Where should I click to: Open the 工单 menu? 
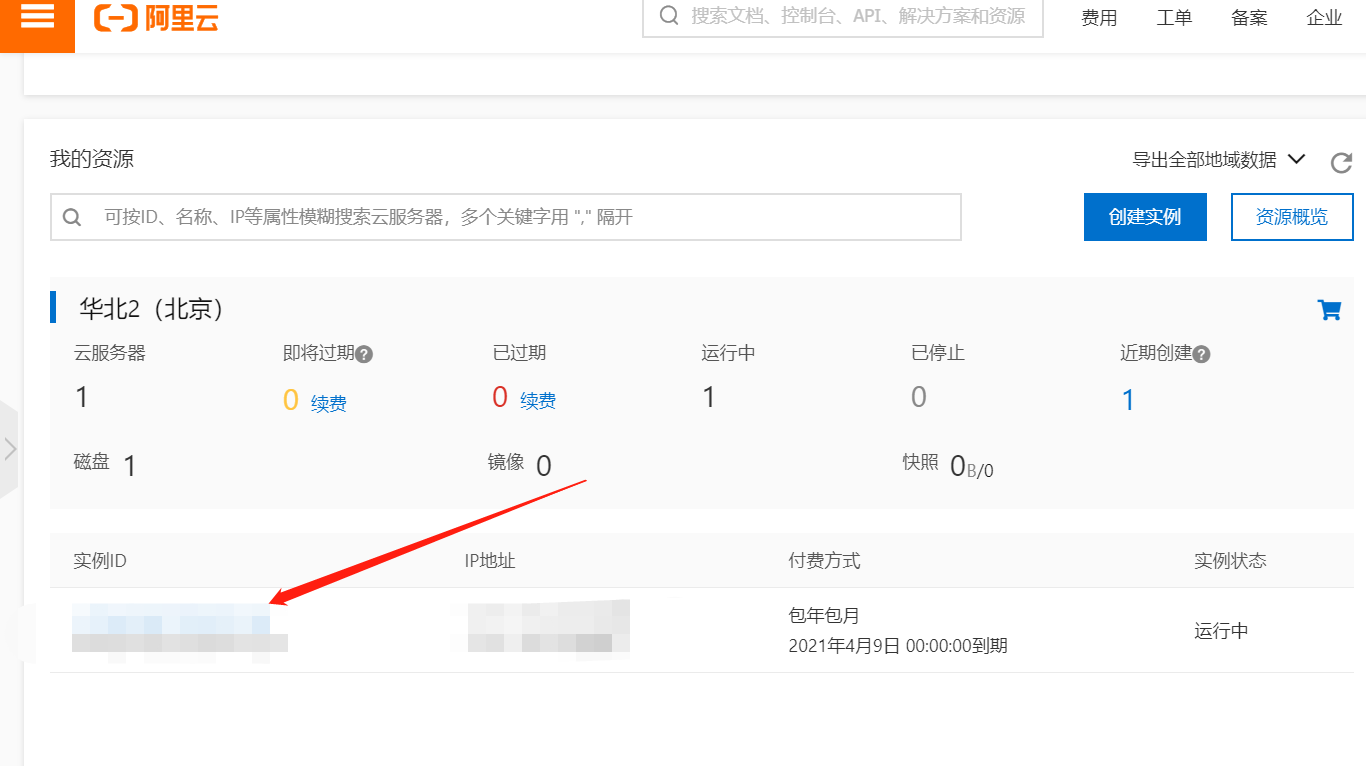click(1174, 17)
